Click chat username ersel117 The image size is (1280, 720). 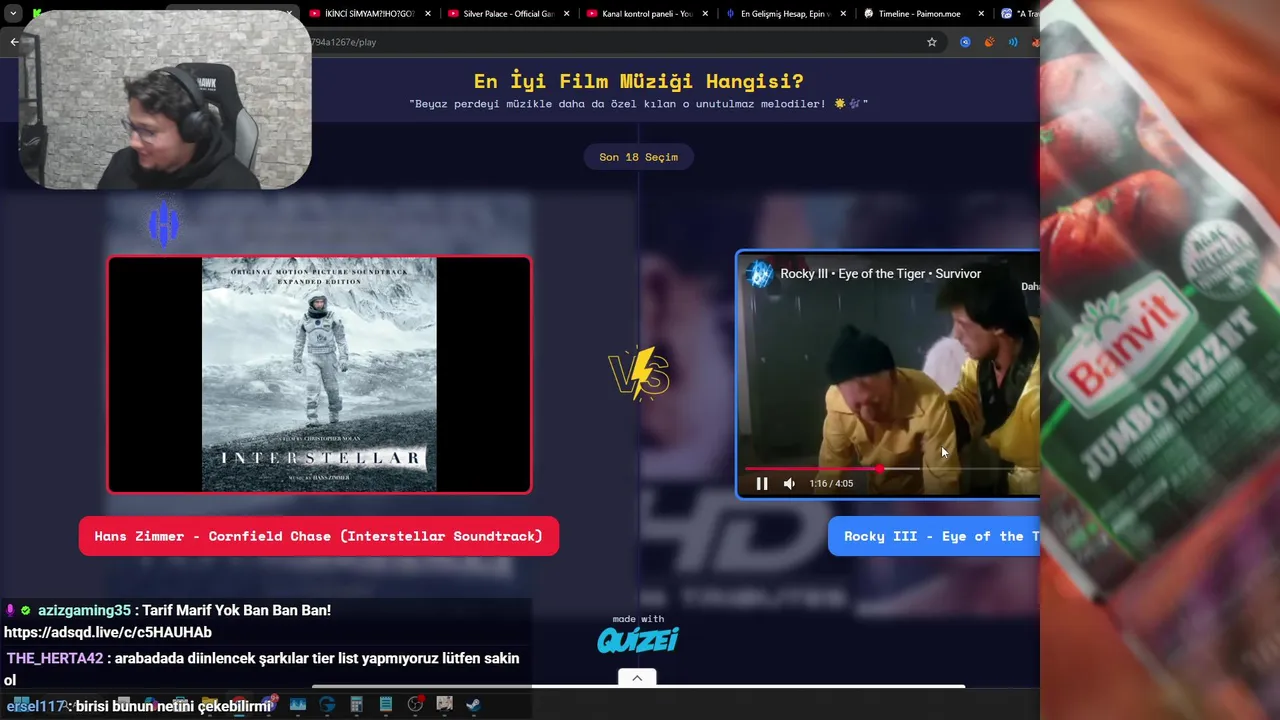coord(35,706)
